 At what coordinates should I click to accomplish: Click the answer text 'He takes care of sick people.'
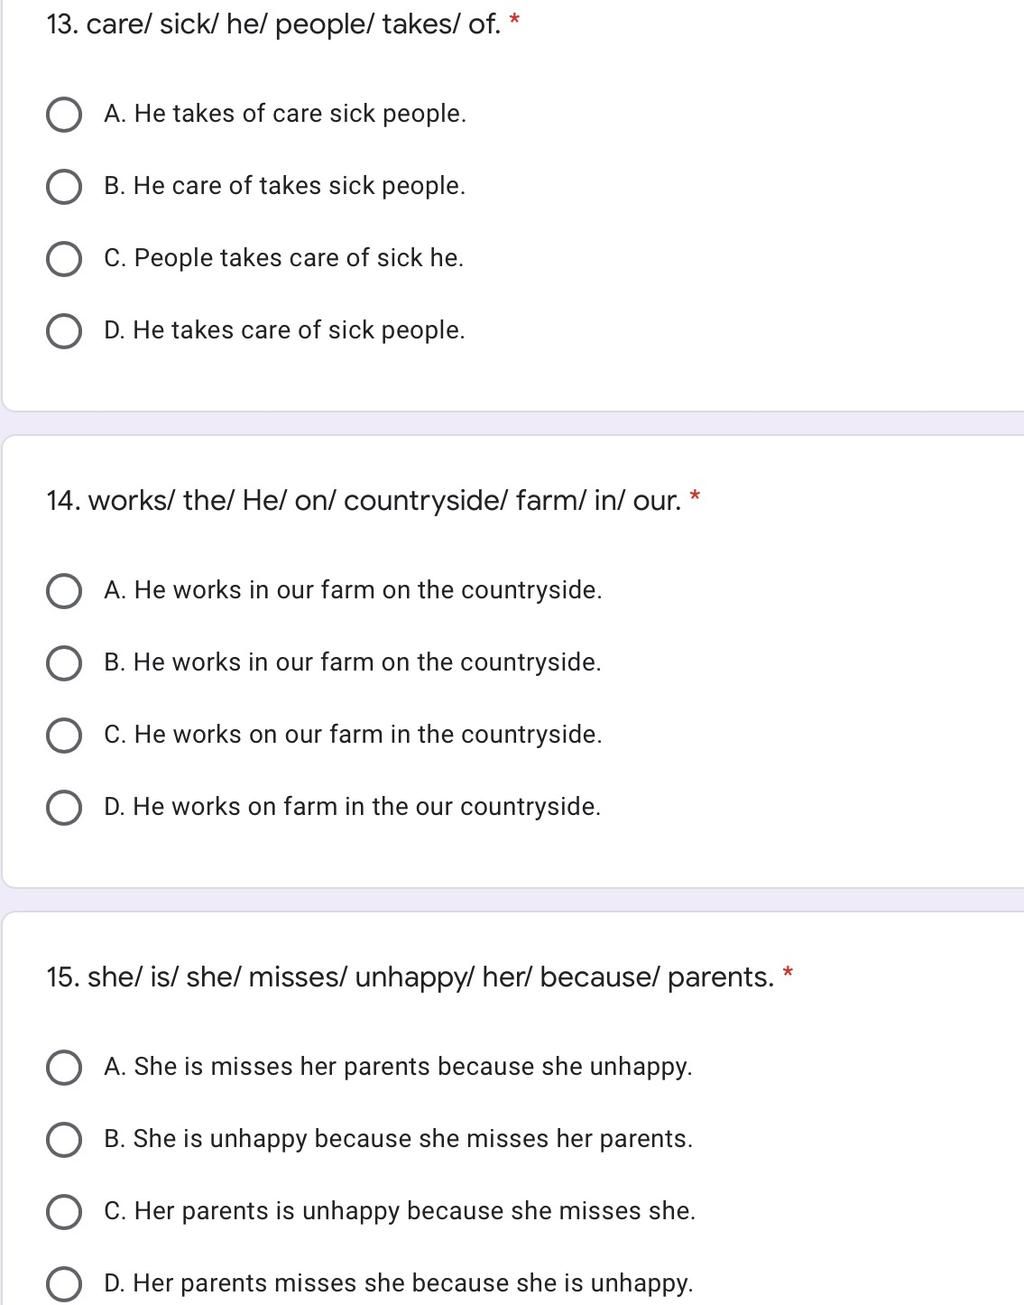[x=299, y=330]
